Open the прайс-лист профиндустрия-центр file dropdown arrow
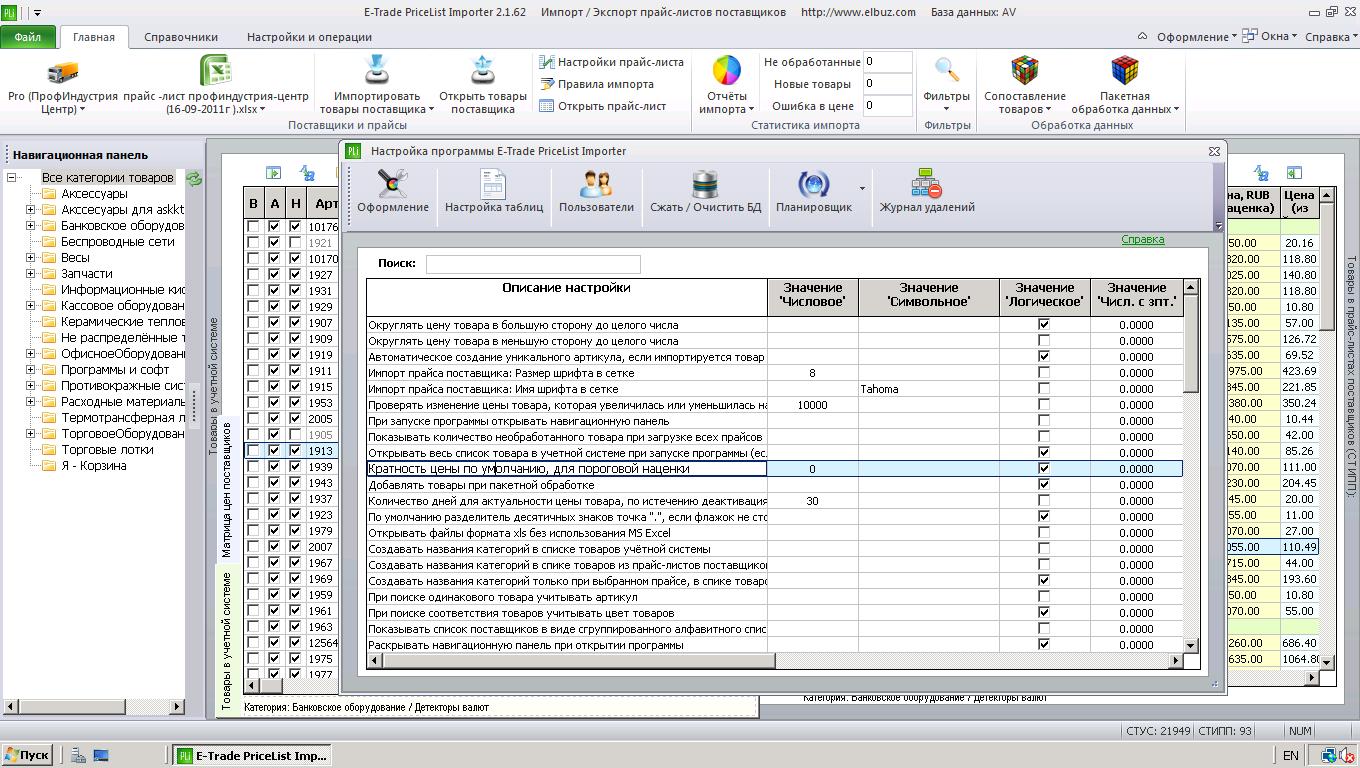 click(262, 110)
